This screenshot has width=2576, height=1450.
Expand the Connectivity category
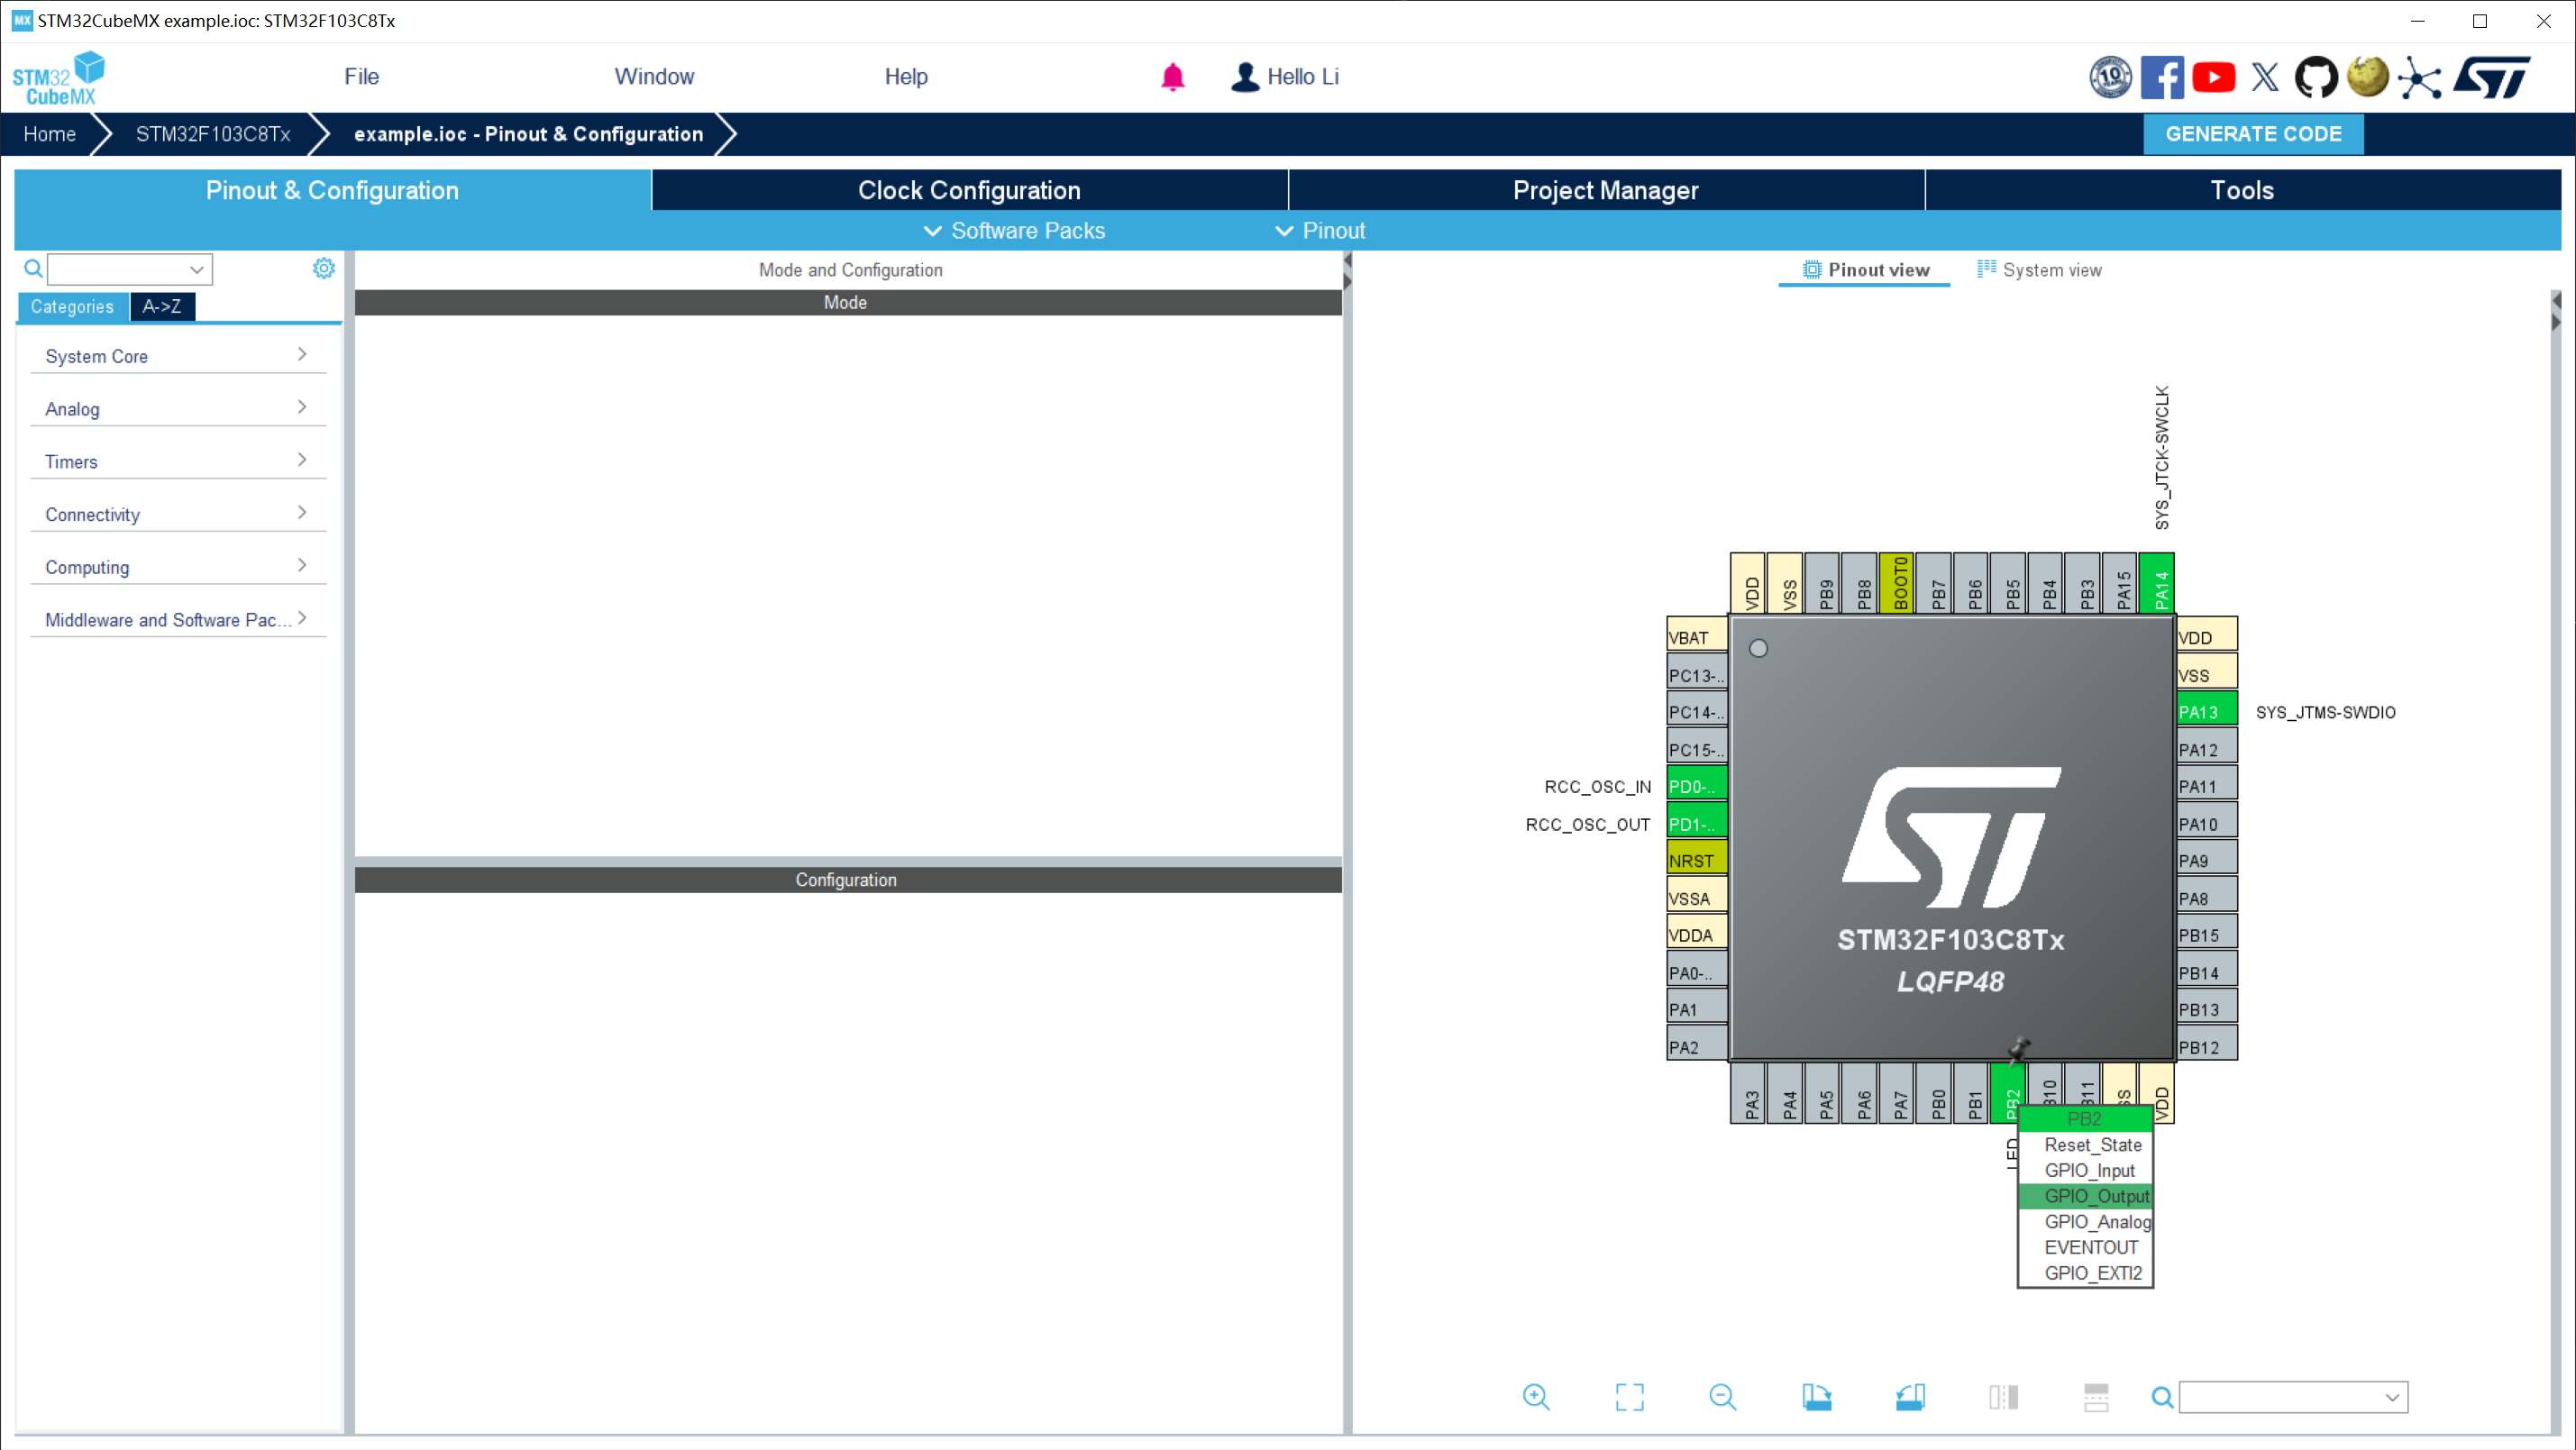point(177,514)
